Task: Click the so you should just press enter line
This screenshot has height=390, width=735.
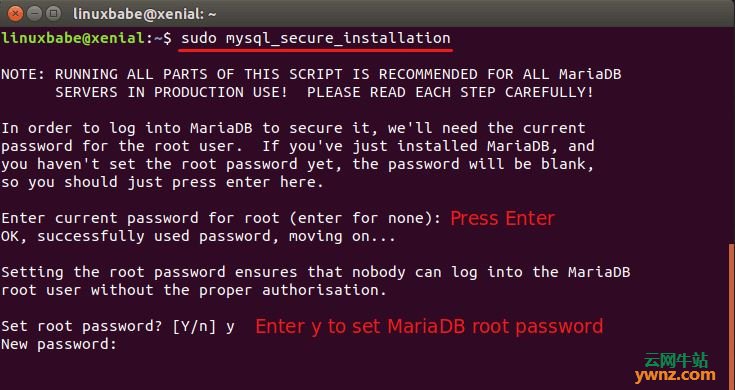Action: pos(162,182)
